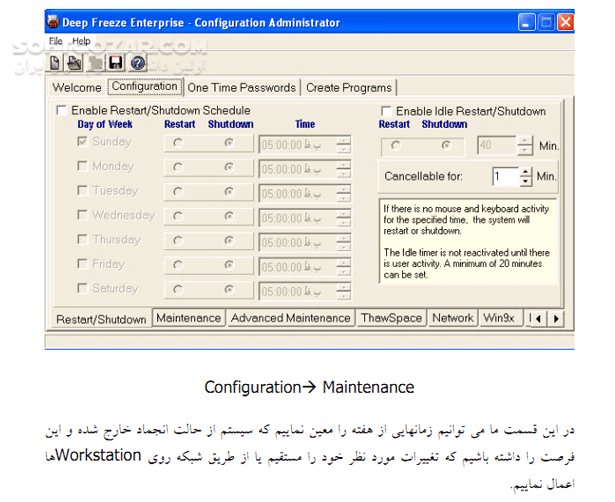The width and height of the screenshot is (615, 502).
Task: Click the New configuration toolbar icon
Action: click(57, 63)
